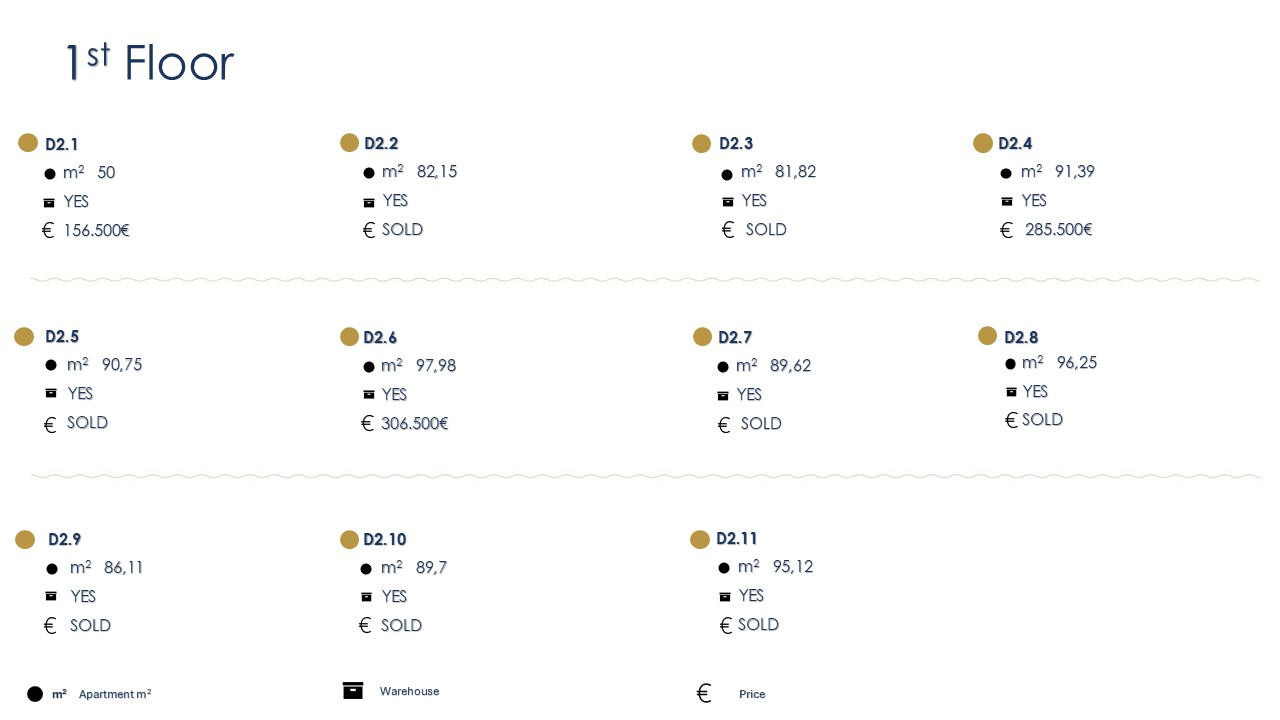Viewport: 1280px width, 720px height.
Task: Click the SOLD status under D2.7
Action: [761, 424]
